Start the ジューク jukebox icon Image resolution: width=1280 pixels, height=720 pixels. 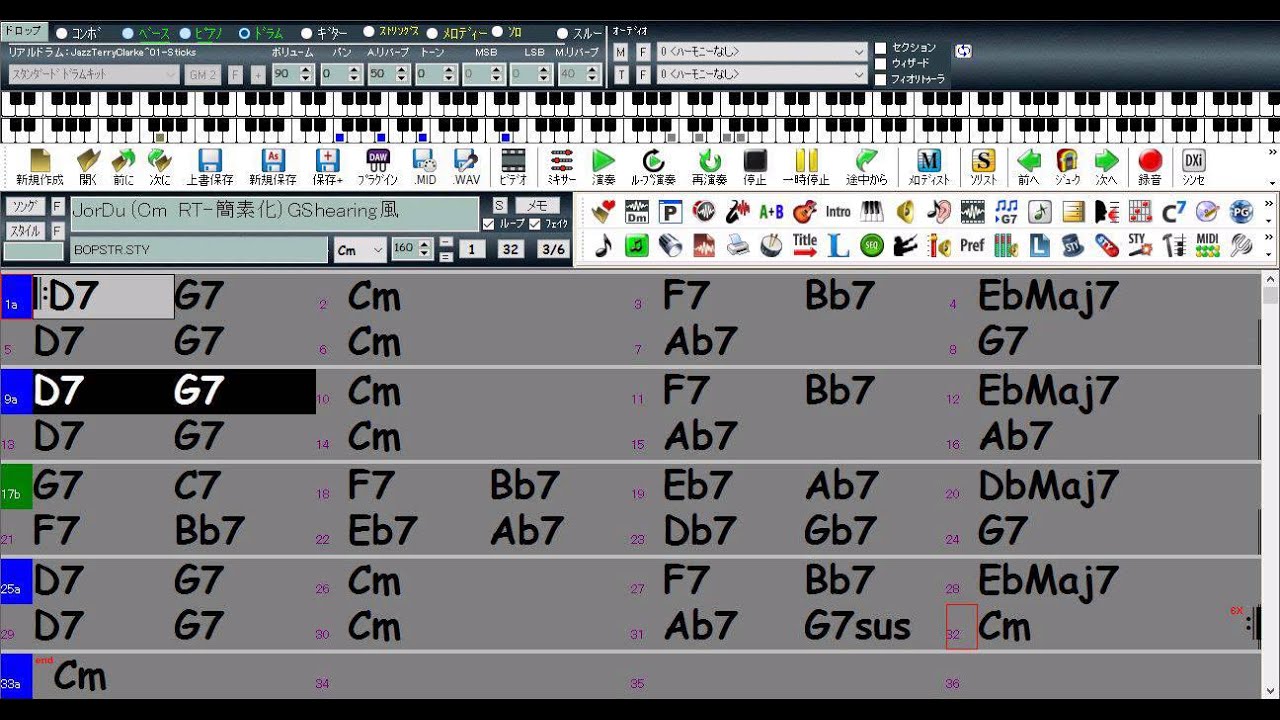coord(1068,167)
